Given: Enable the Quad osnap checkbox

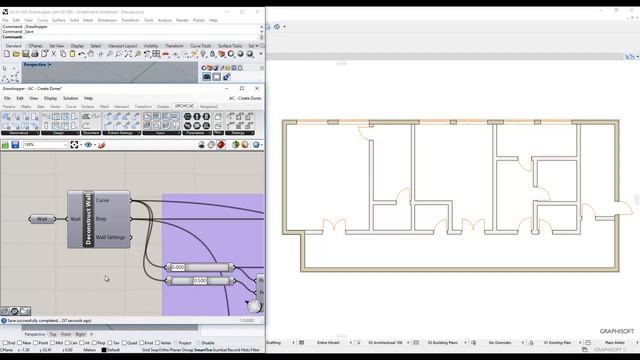Looking at the screenshot, I should [124, 343].
